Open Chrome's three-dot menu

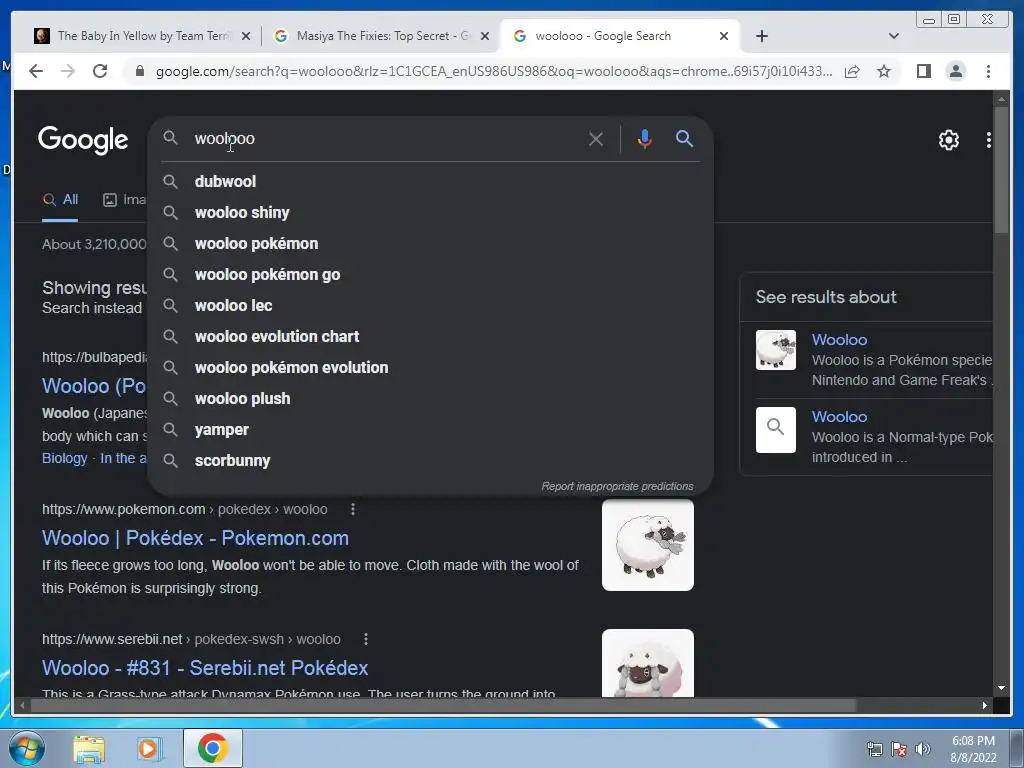pos(989,71)
